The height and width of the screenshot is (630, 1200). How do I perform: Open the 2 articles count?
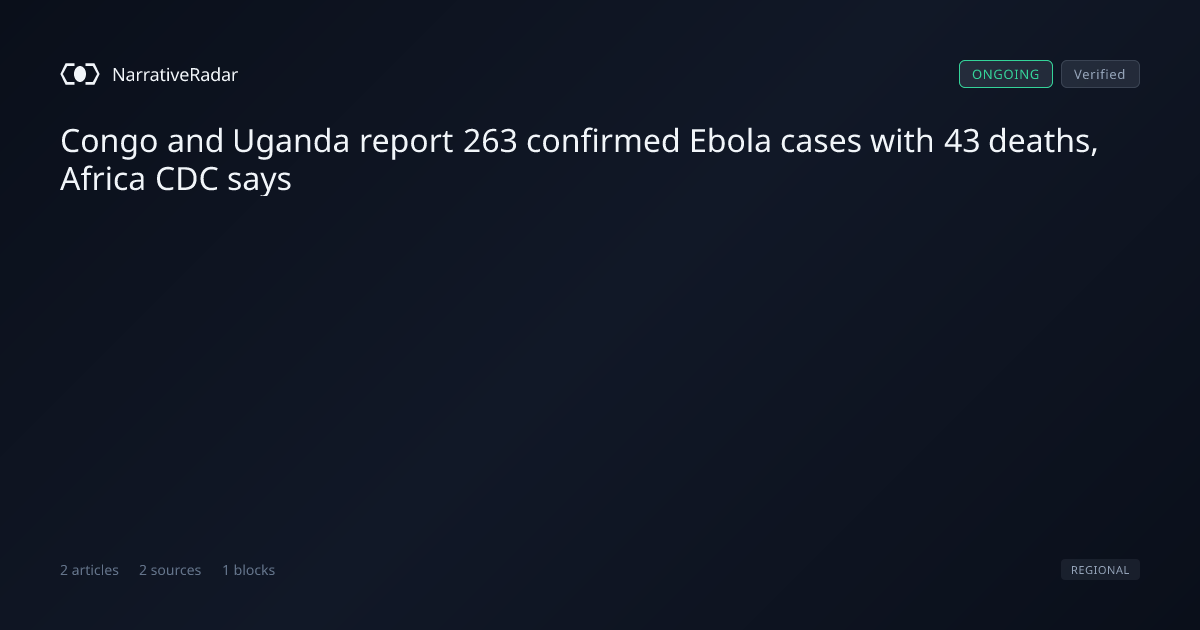(89, 570)
